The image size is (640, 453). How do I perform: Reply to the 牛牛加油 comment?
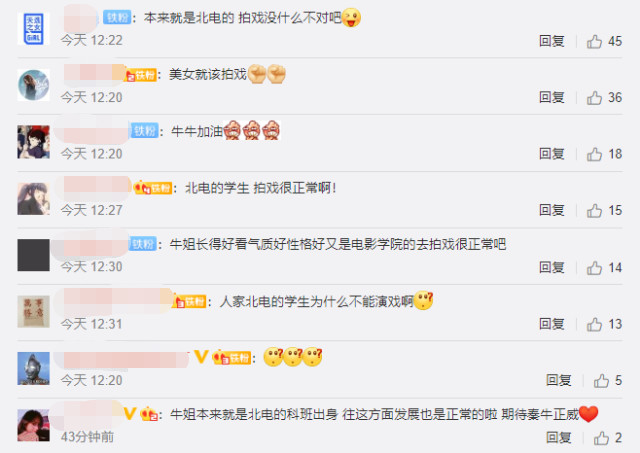click(552, 154)
